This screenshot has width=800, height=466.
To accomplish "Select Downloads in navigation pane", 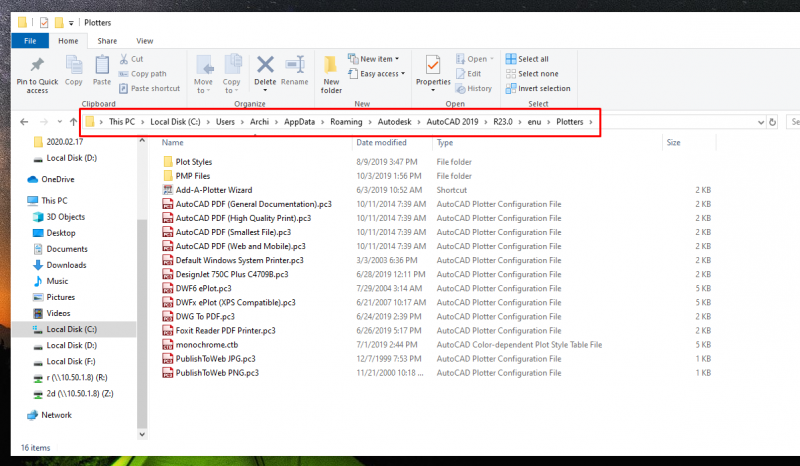I will (60, 265).
